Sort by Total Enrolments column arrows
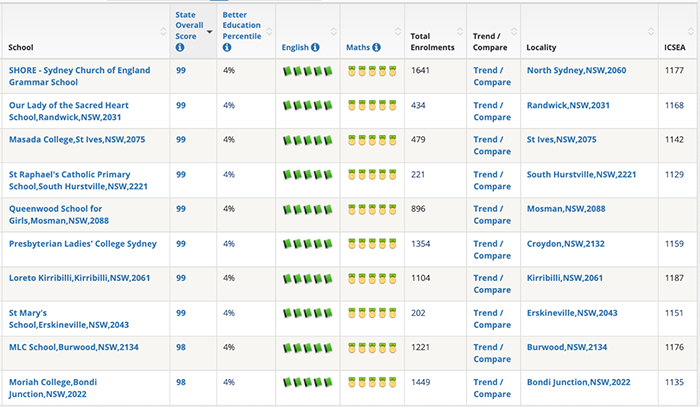Image resolution: width=700 pixels, height=407 pixels. pos(460,31)
